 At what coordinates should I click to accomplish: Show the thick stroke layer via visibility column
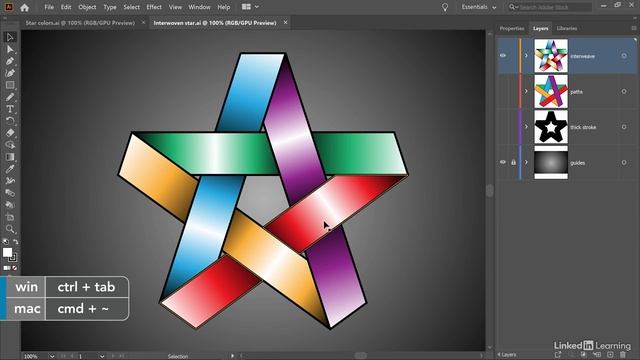click(503, 127)
